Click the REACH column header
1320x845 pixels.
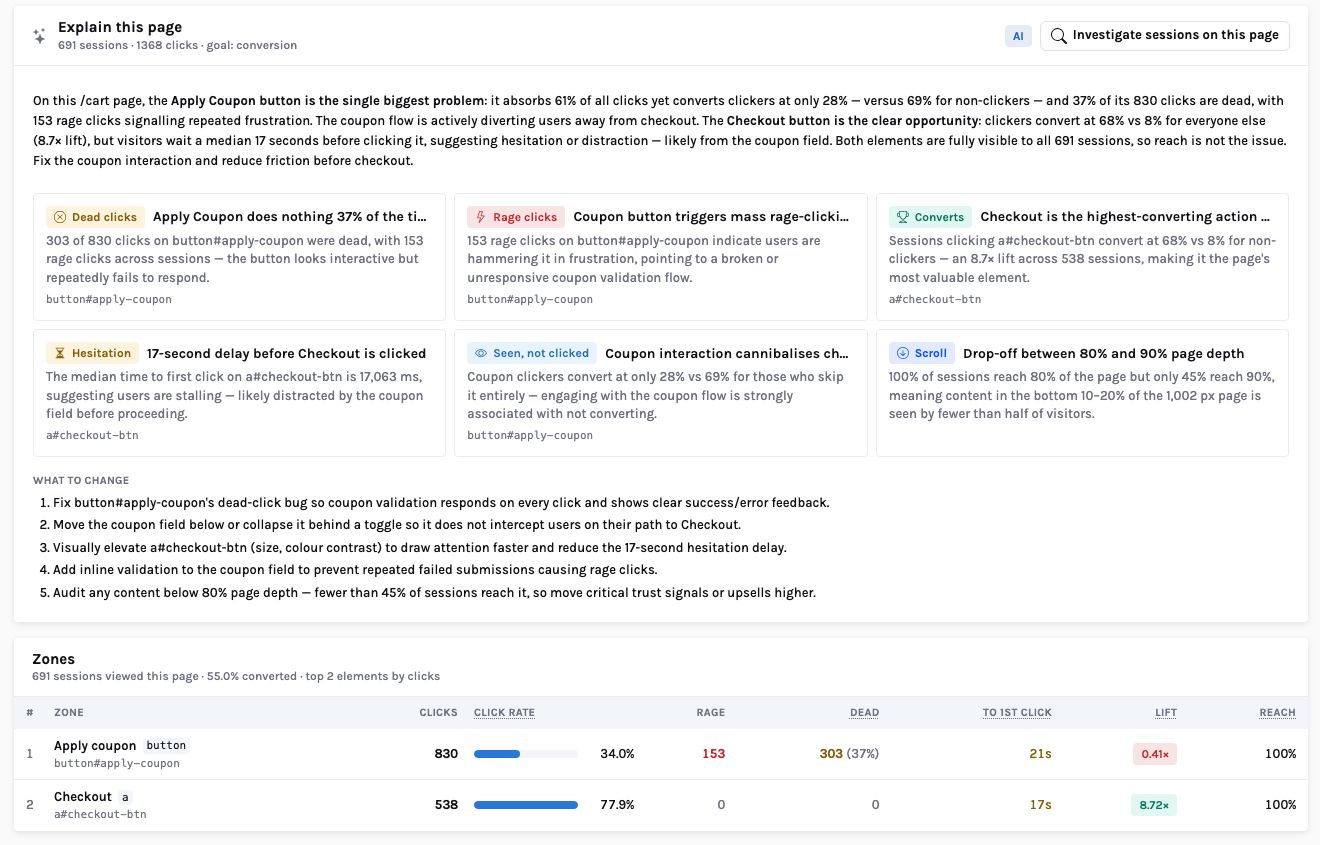pos(1277,713)
